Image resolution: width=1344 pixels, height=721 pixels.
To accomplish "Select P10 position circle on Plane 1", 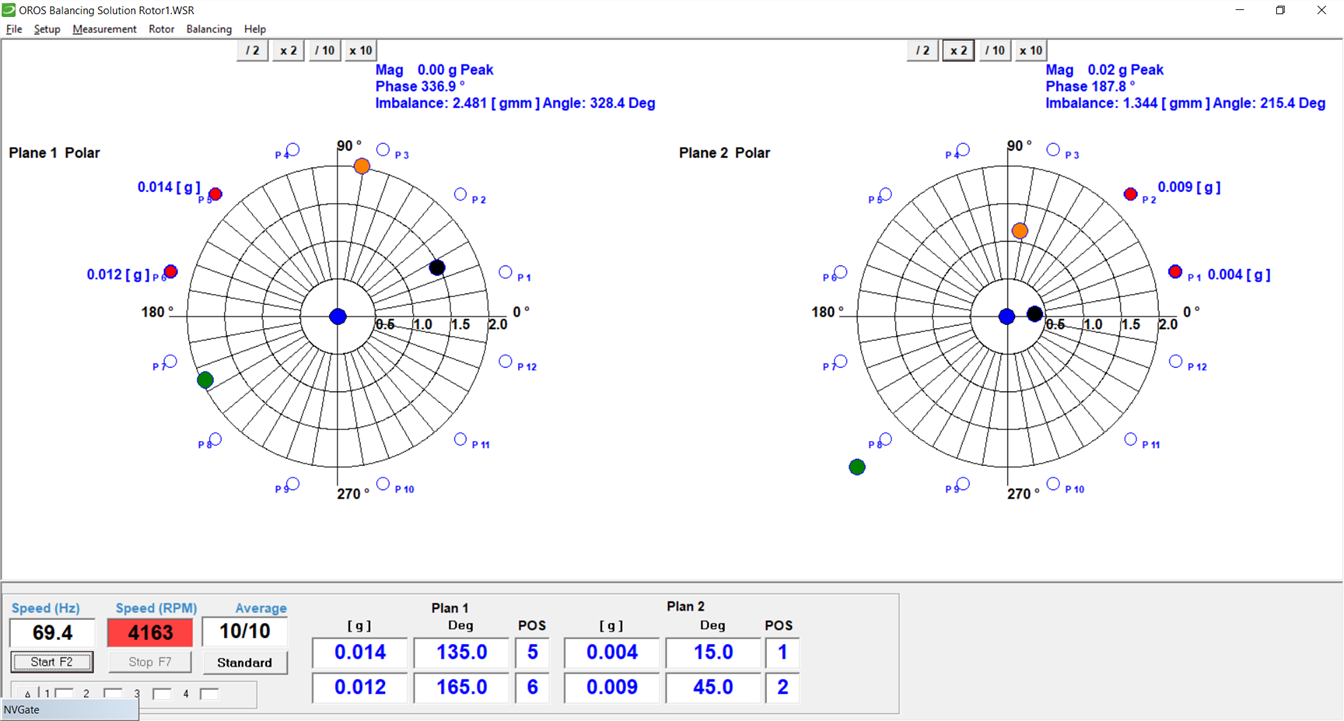I will coord(383,484).
